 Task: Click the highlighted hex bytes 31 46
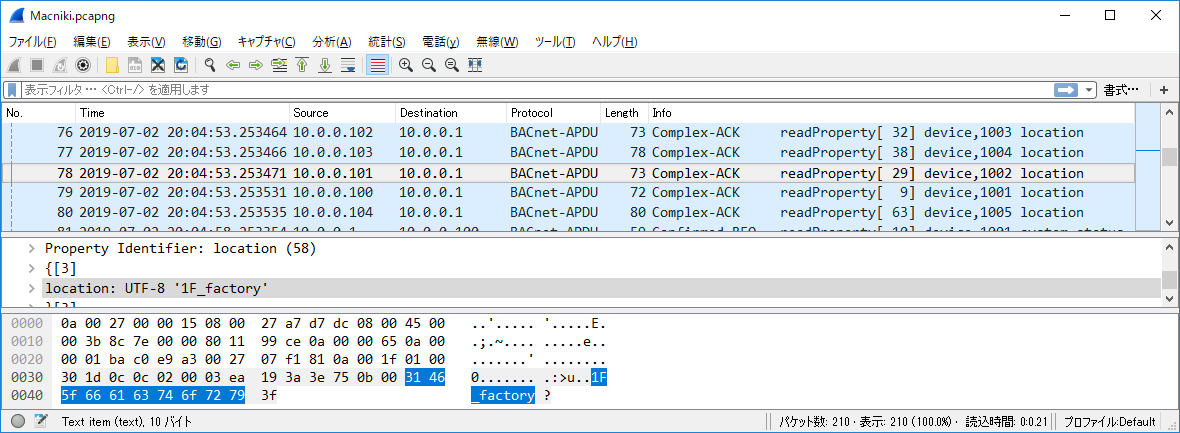pyautogui.click(x=424, y=377)
